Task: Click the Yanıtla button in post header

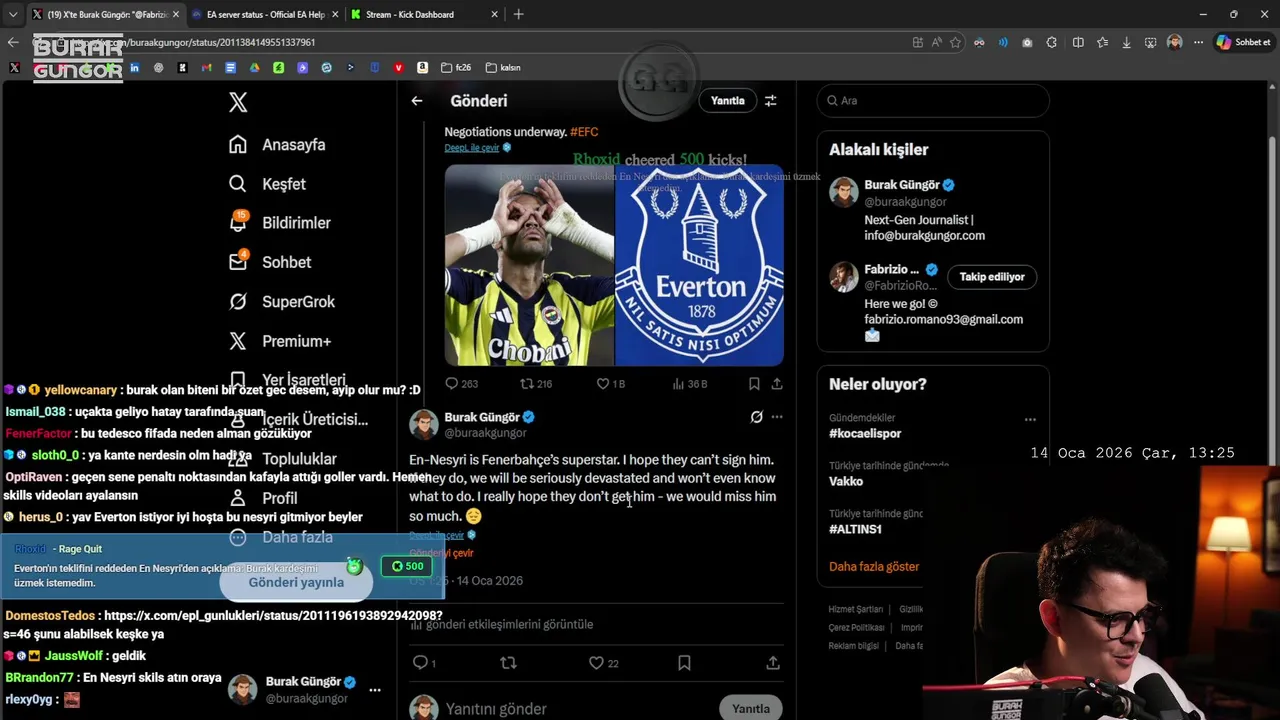Action: (728, 101)
